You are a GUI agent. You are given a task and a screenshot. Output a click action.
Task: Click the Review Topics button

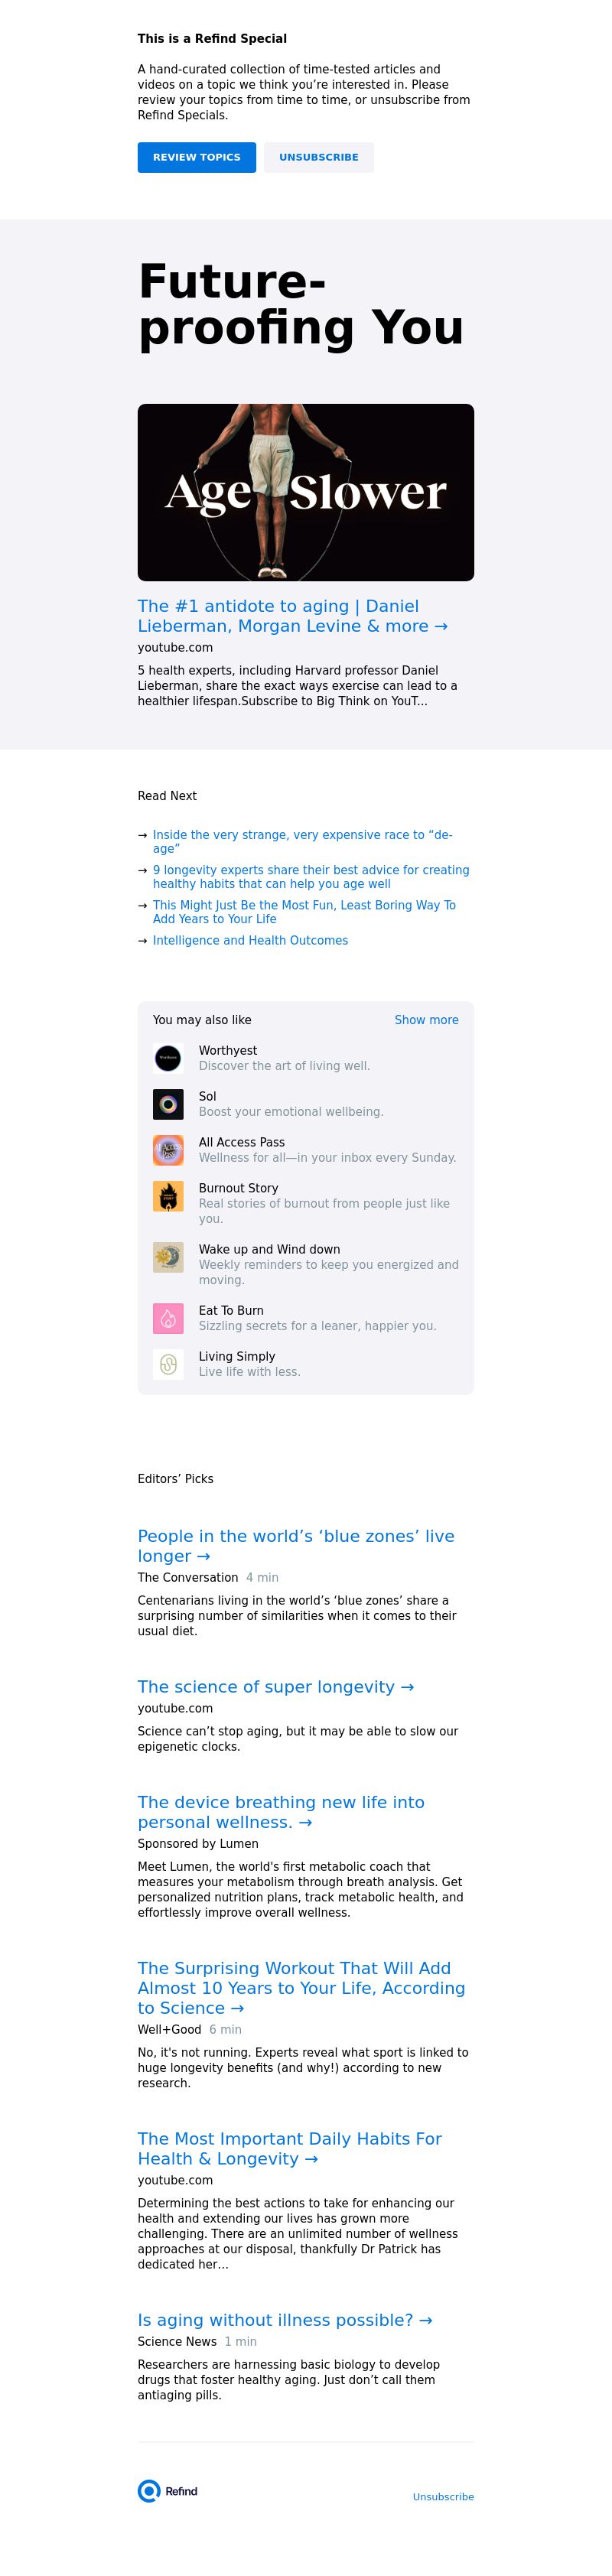(x=197, y=157)
